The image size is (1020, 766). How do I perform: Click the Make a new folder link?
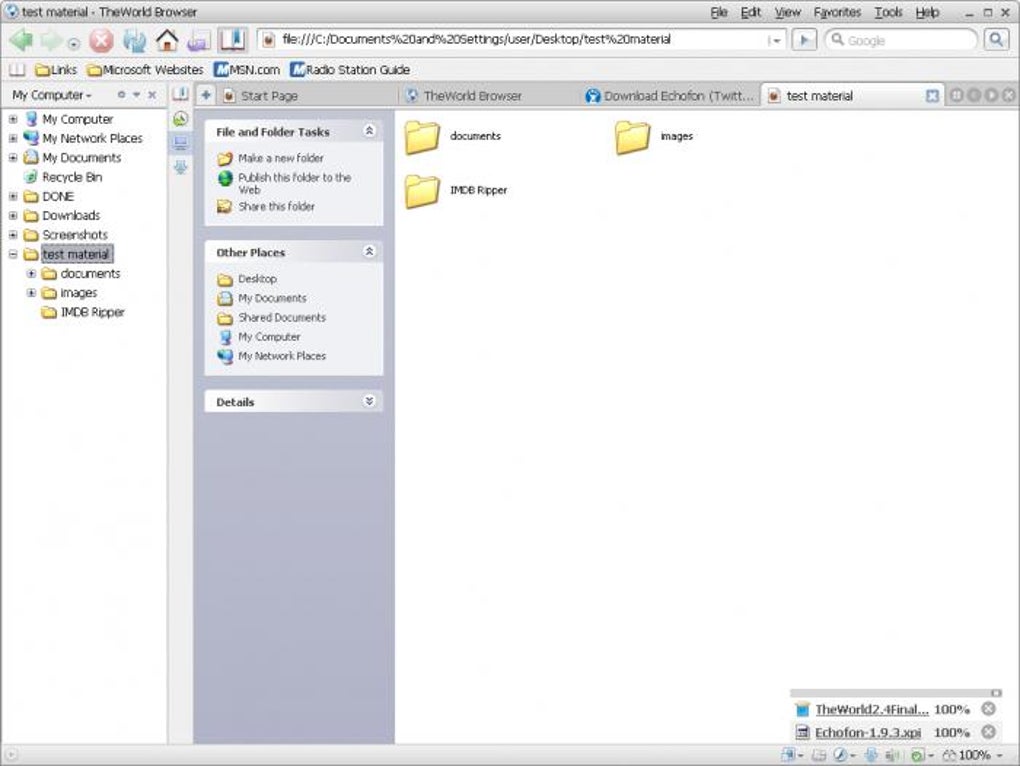280,158
